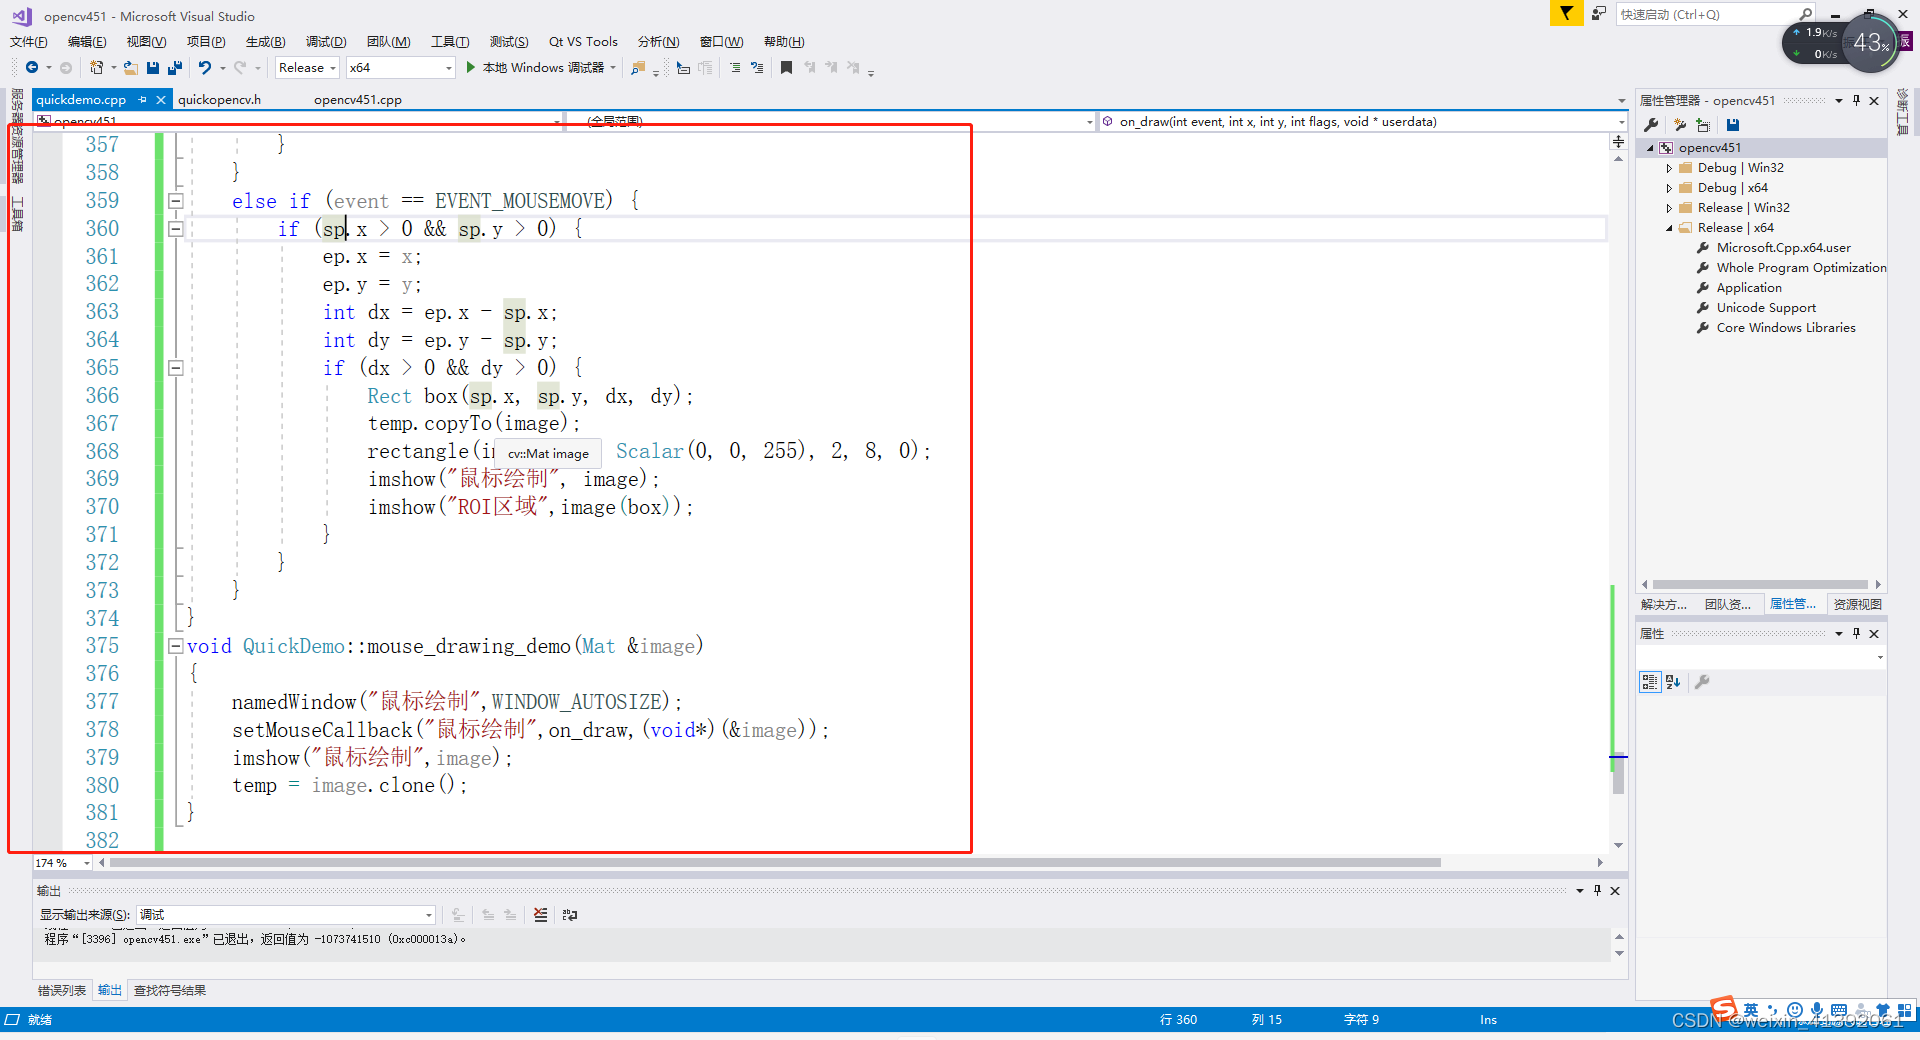Clear all output pane icon
This screenshot has height=1040, width=1920.
(x=541, y=915)
